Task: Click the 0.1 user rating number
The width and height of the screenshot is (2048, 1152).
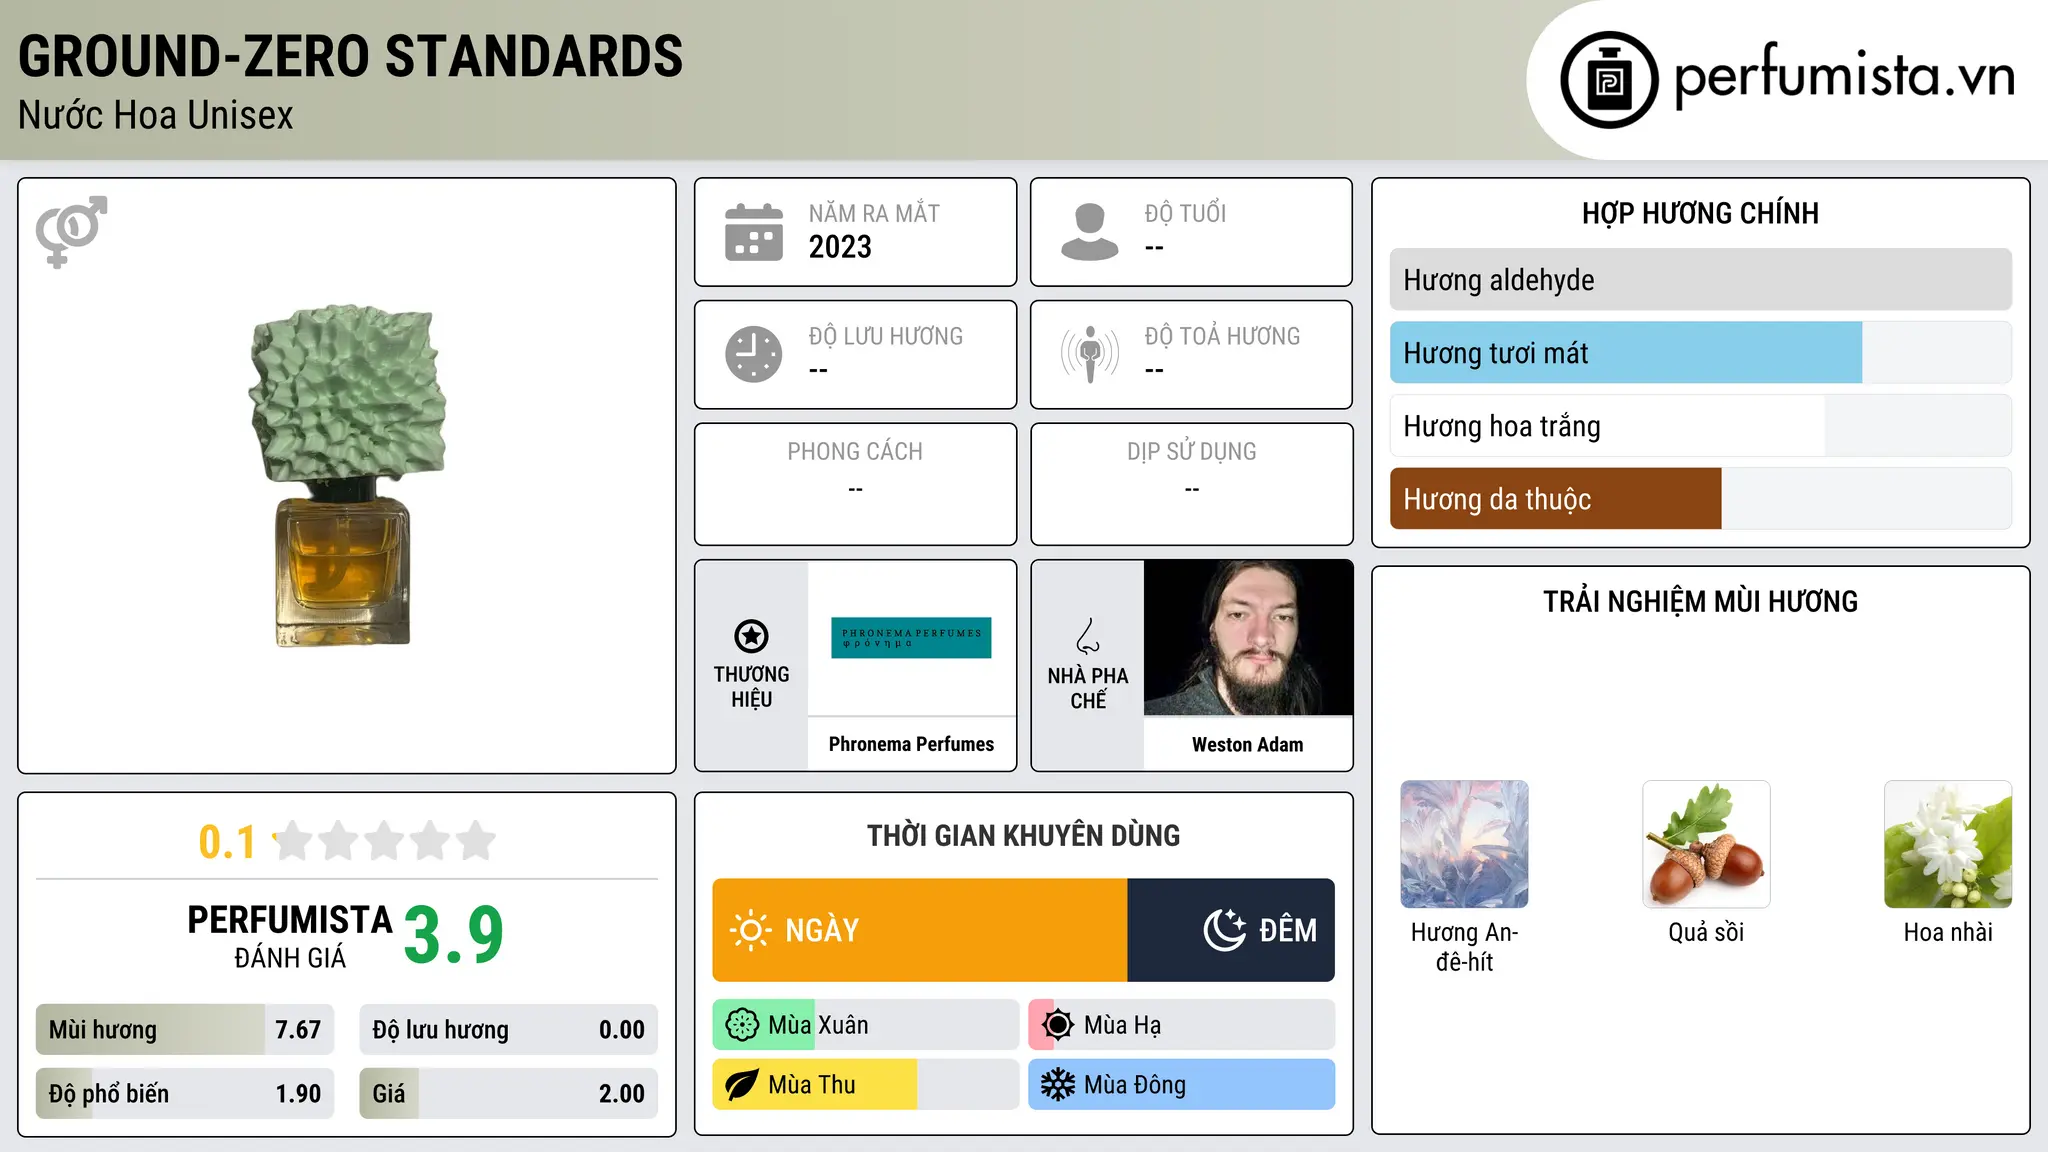Action: 227,842
